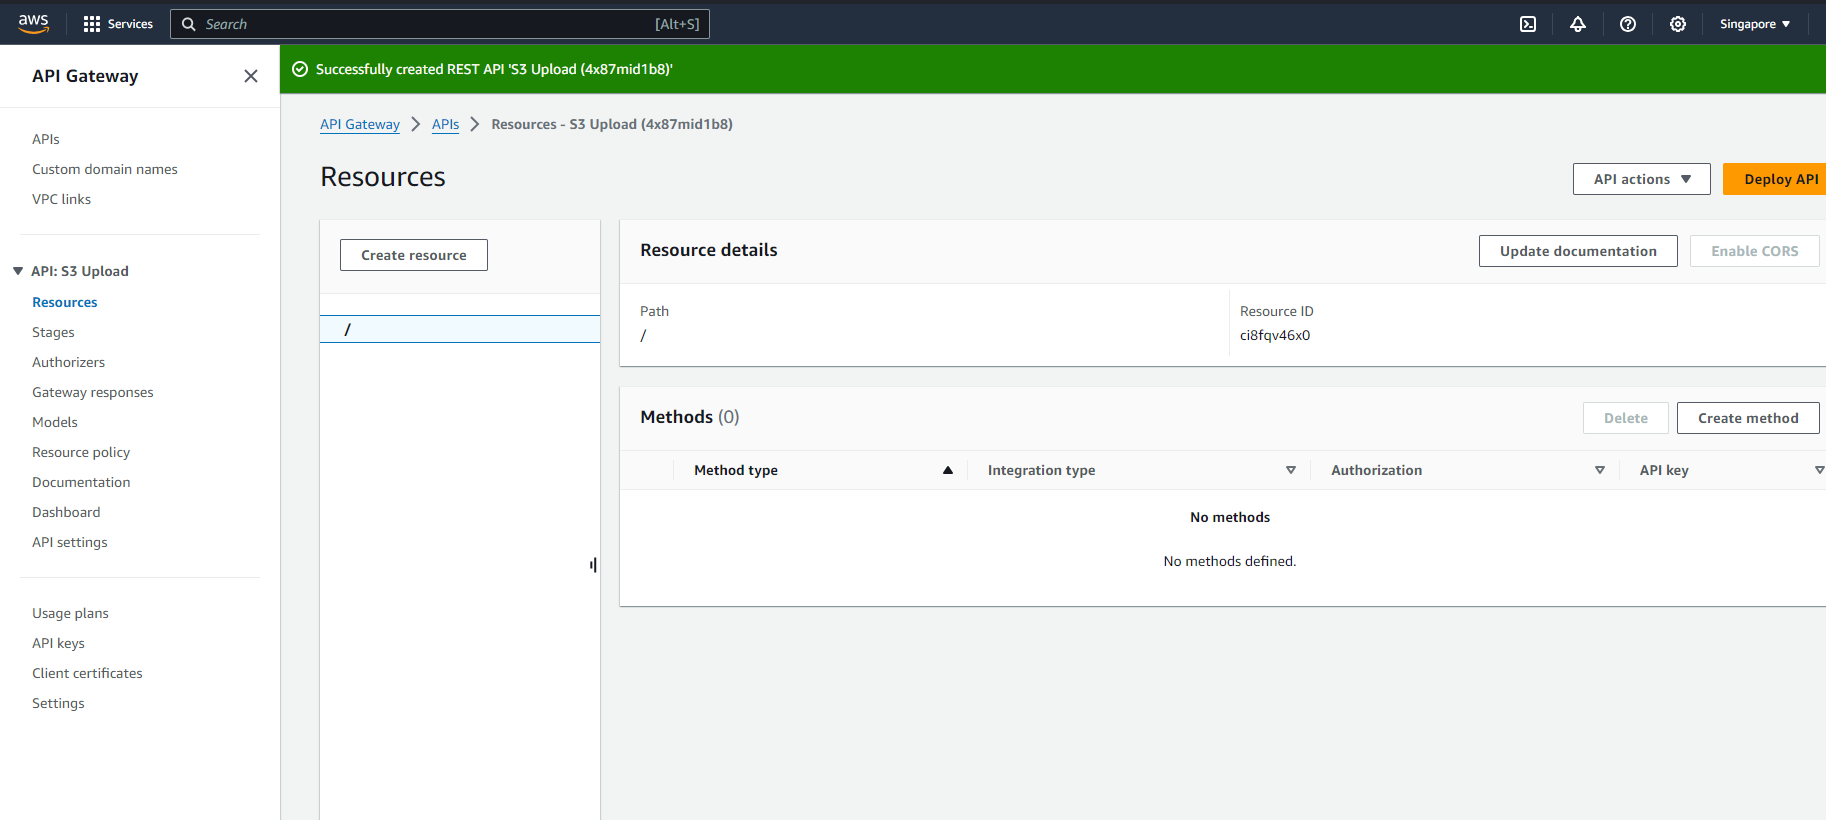Viewport: 1826px width, 820px height.
Task: Click Create resource button
Action: pos(414,255)
